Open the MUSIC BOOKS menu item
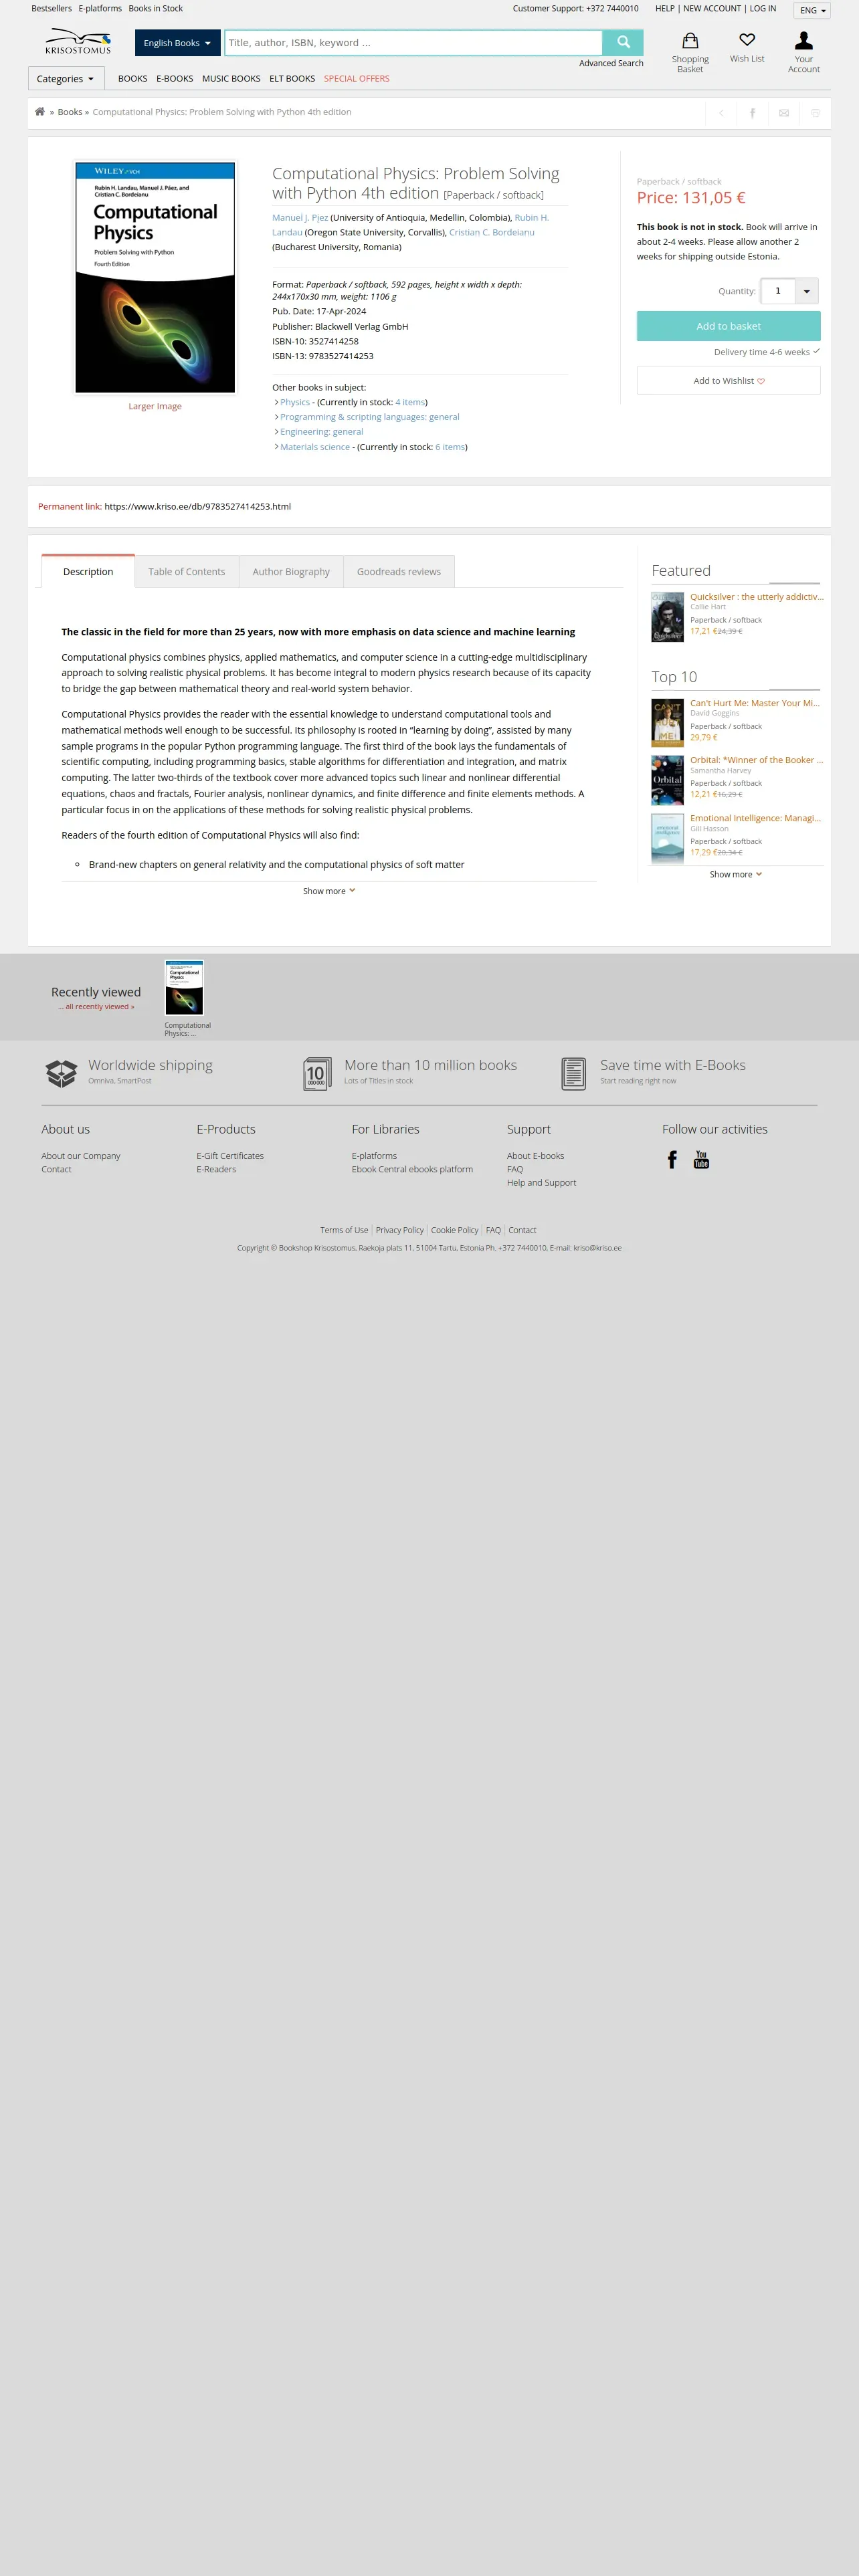 tap(231, 79)
